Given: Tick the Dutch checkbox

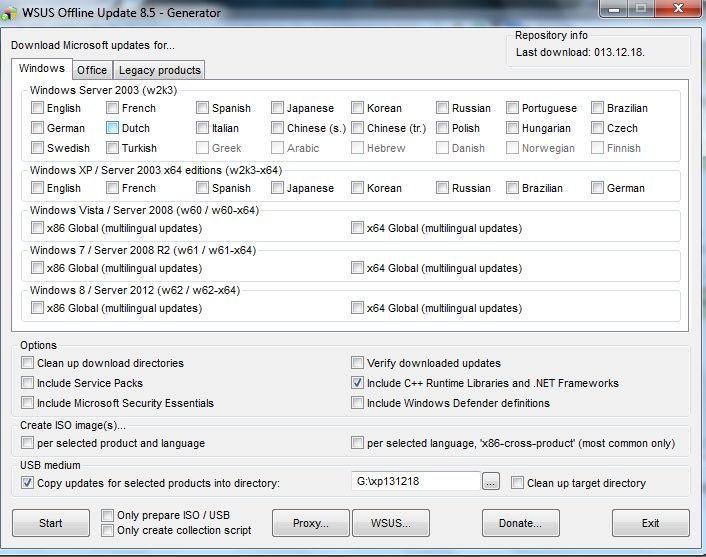Looking at the screenshot, I should click(113, 128).
